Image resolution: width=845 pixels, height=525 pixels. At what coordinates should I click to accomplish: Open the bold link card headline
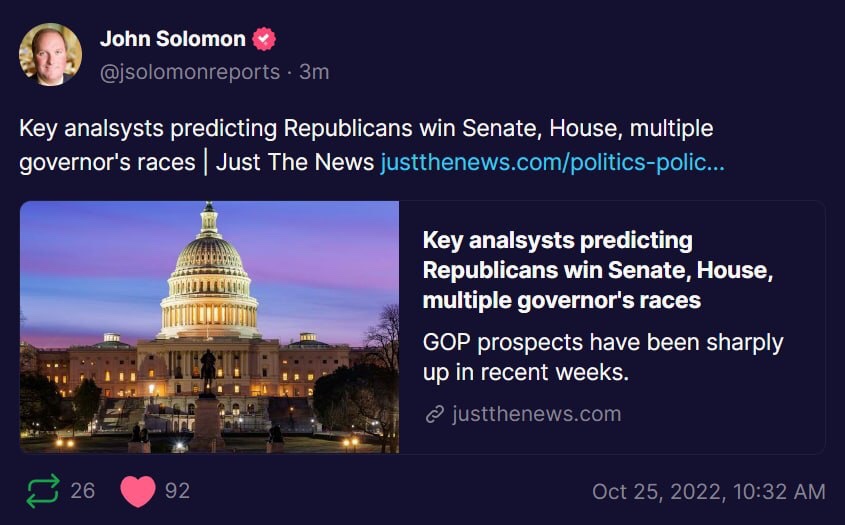coord(597,270)
